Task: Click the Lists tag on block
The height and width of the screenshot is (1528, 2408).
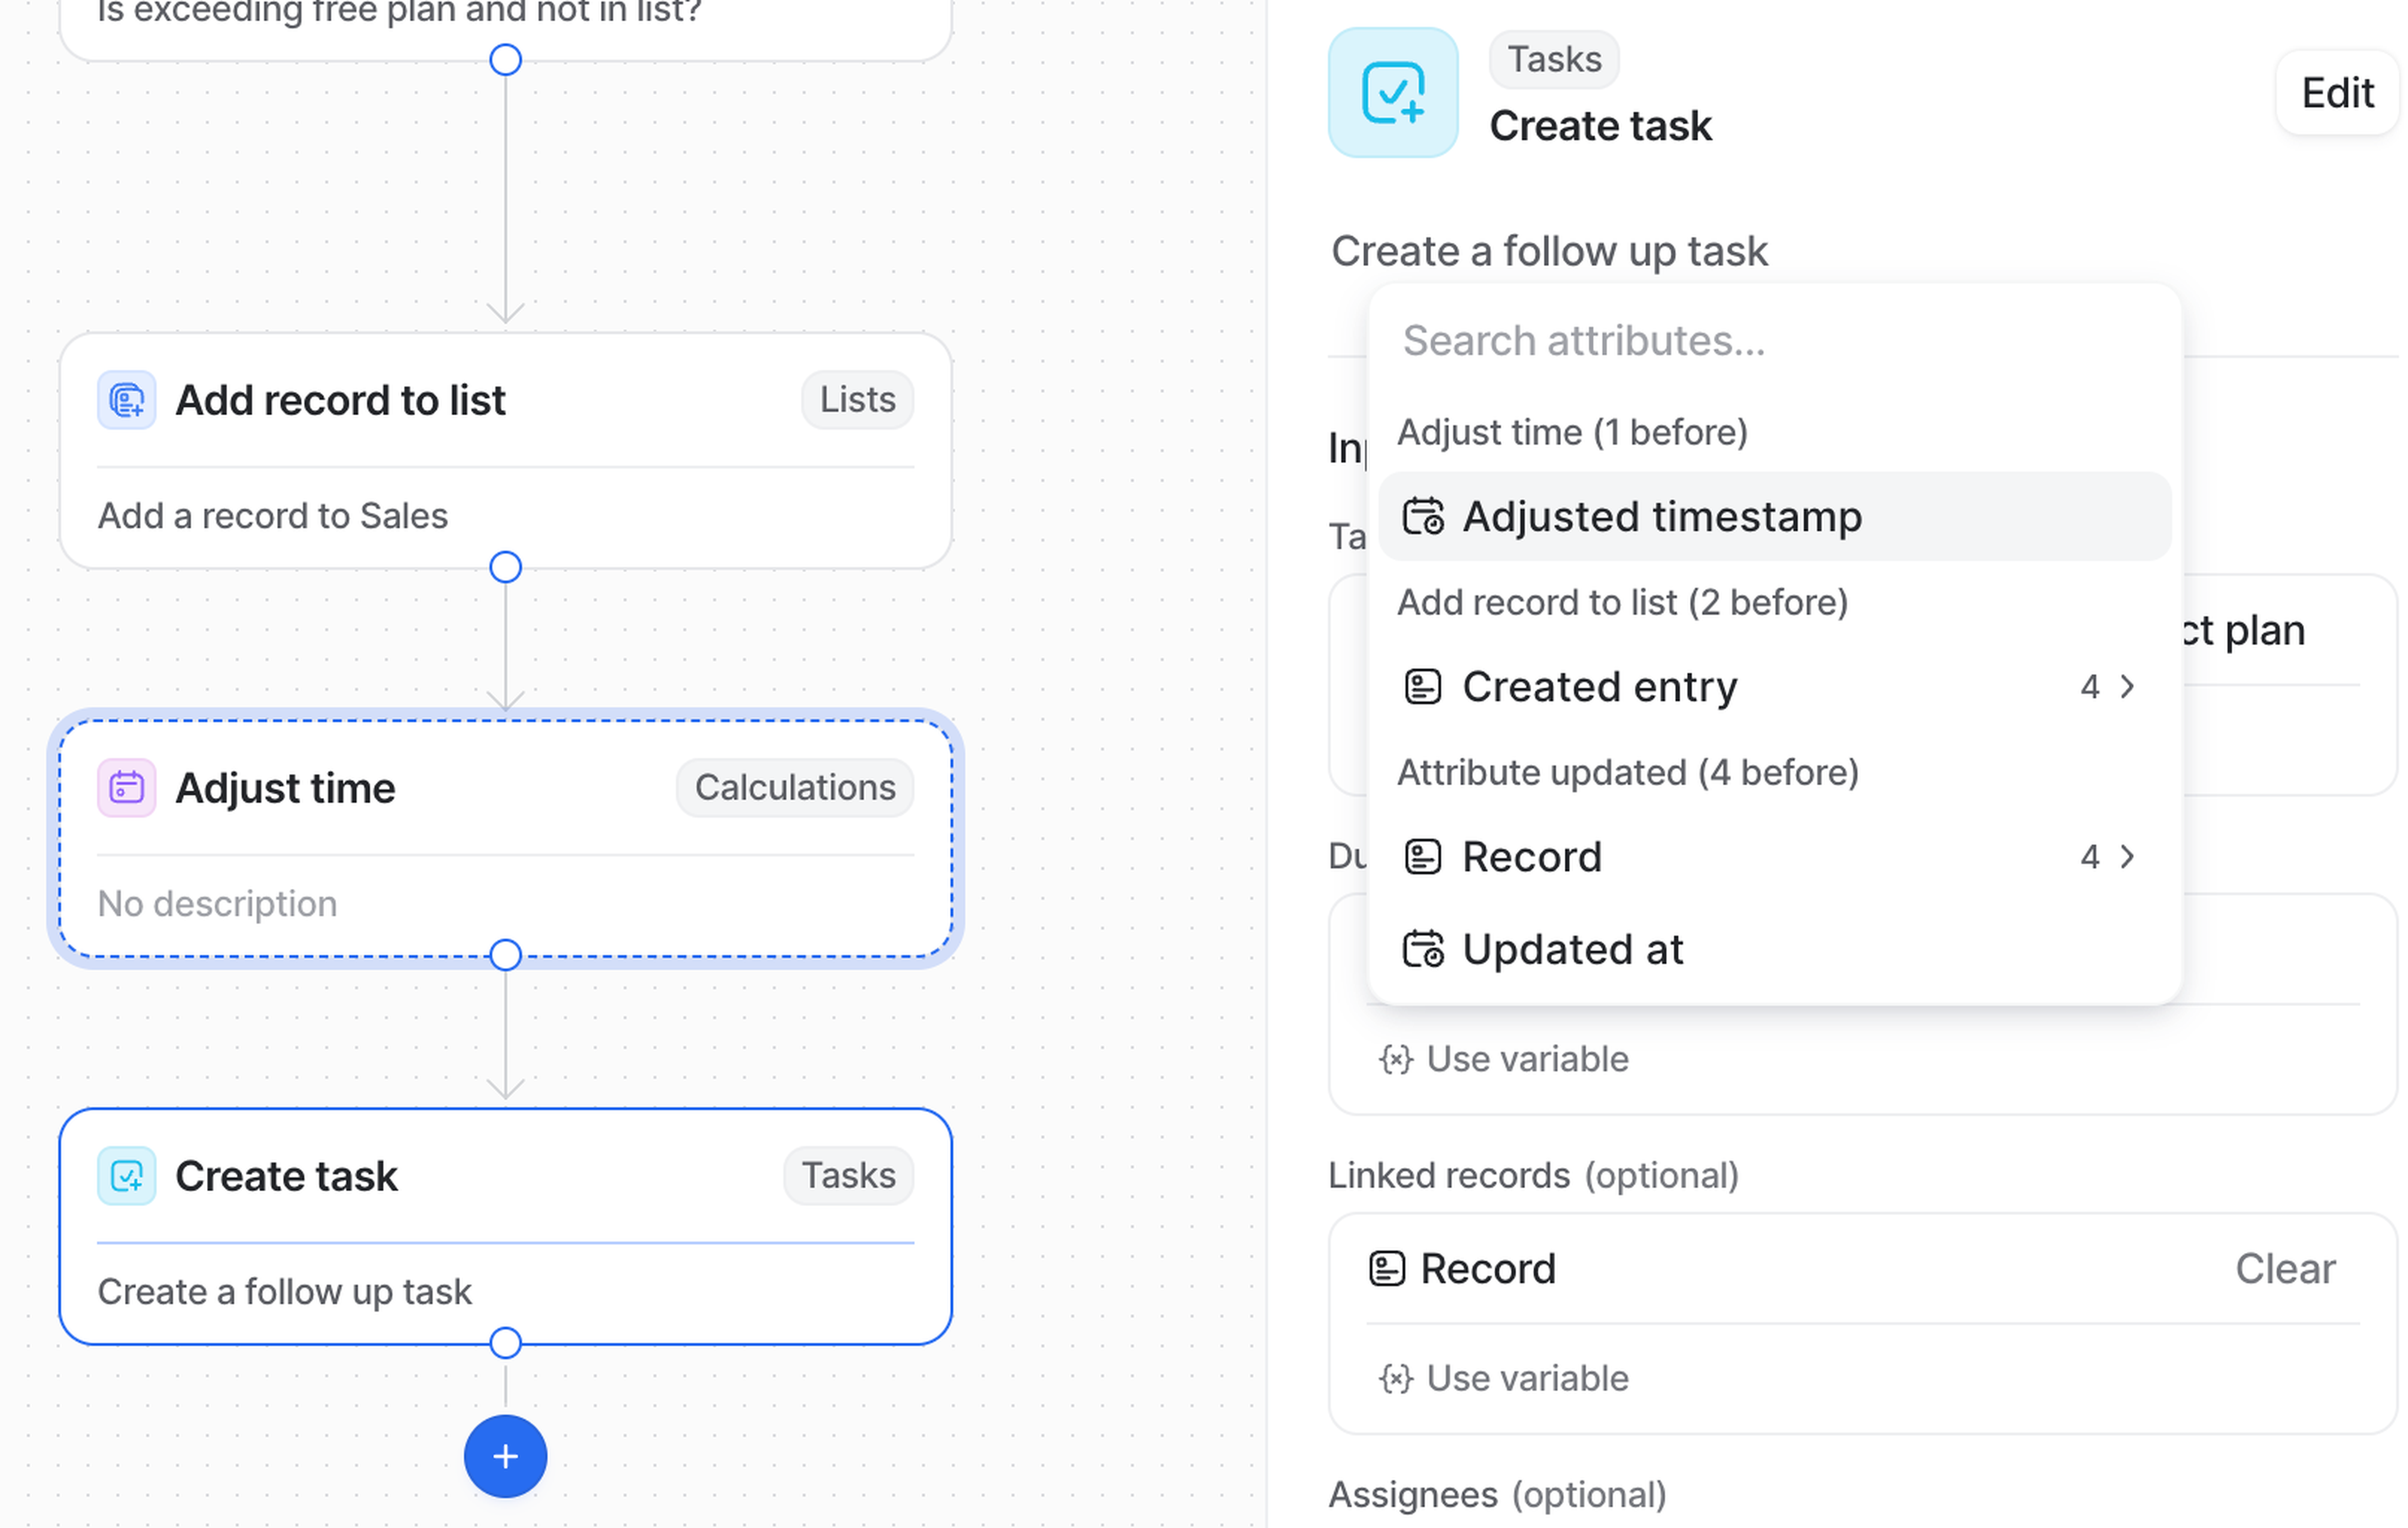Action: click(857, 400)
